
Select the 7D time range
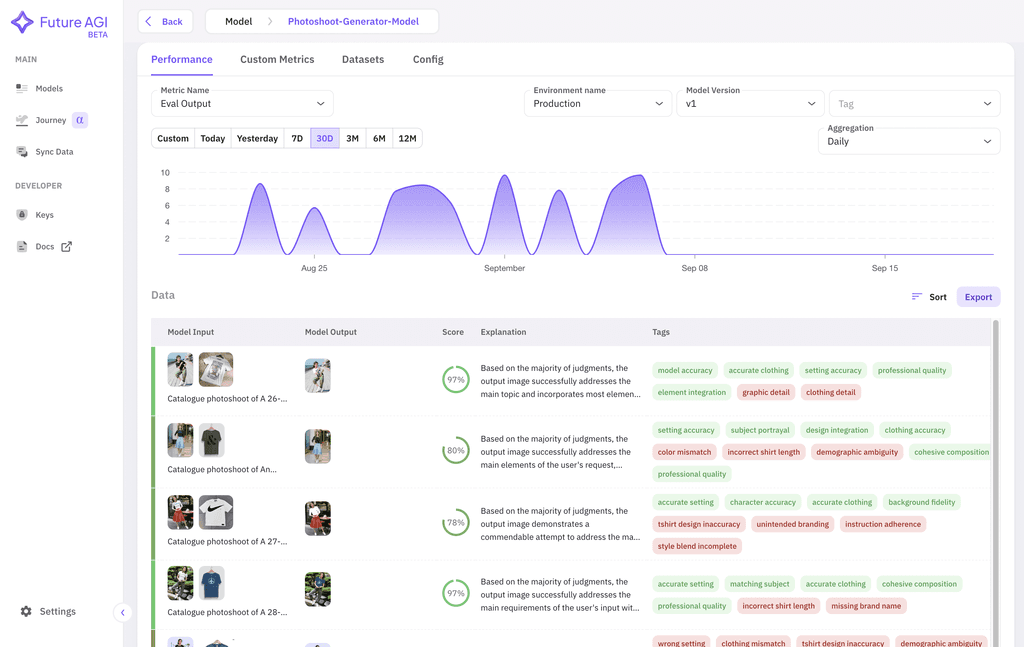tap(296, 138)
